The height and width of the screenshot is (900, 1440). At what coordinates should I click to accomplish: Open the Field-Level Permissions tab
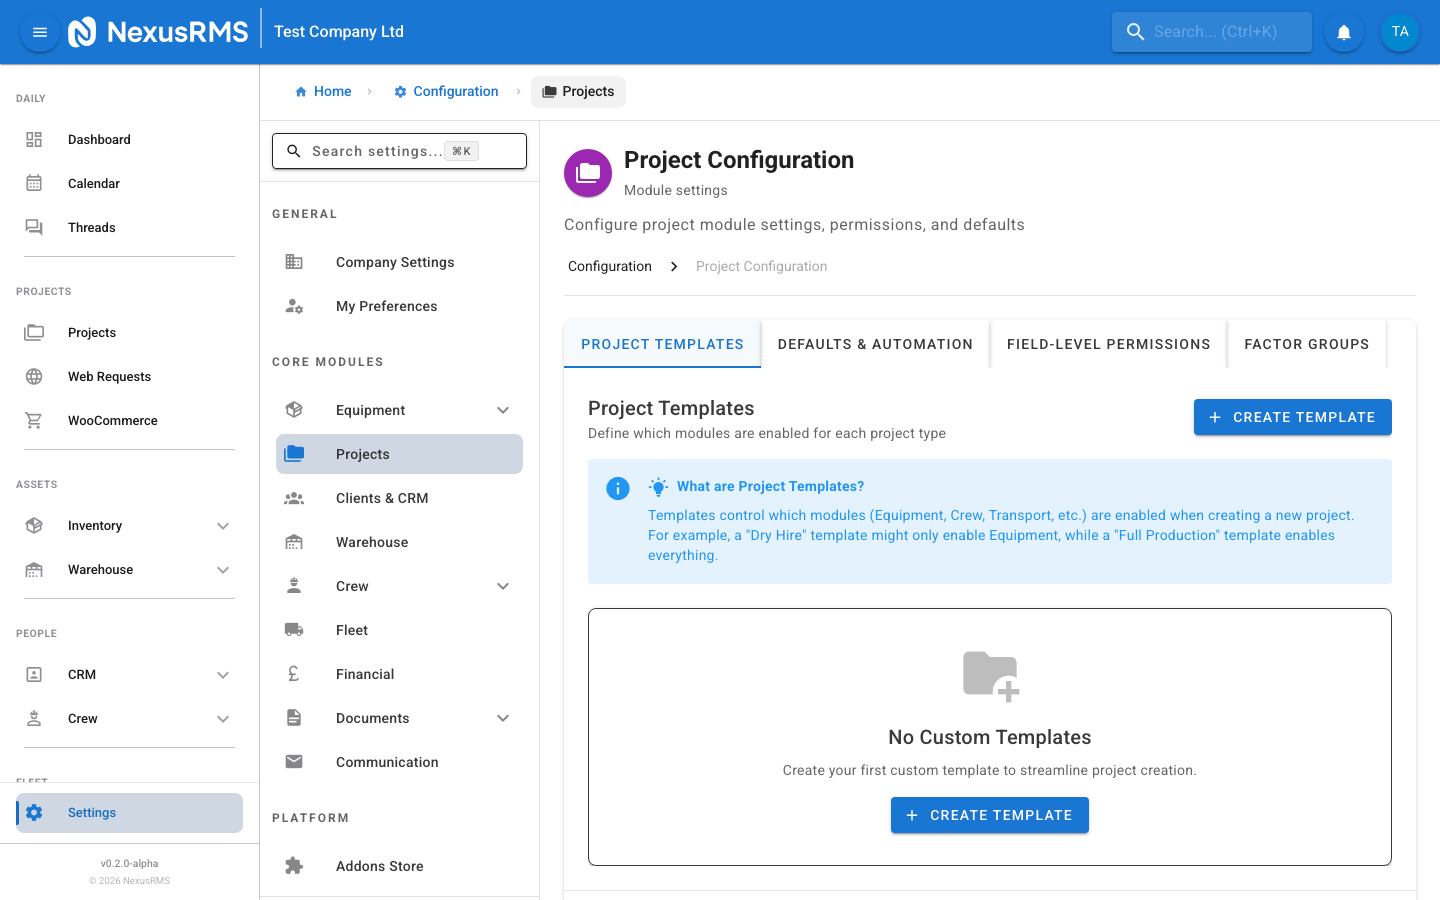click(1108, 344)
